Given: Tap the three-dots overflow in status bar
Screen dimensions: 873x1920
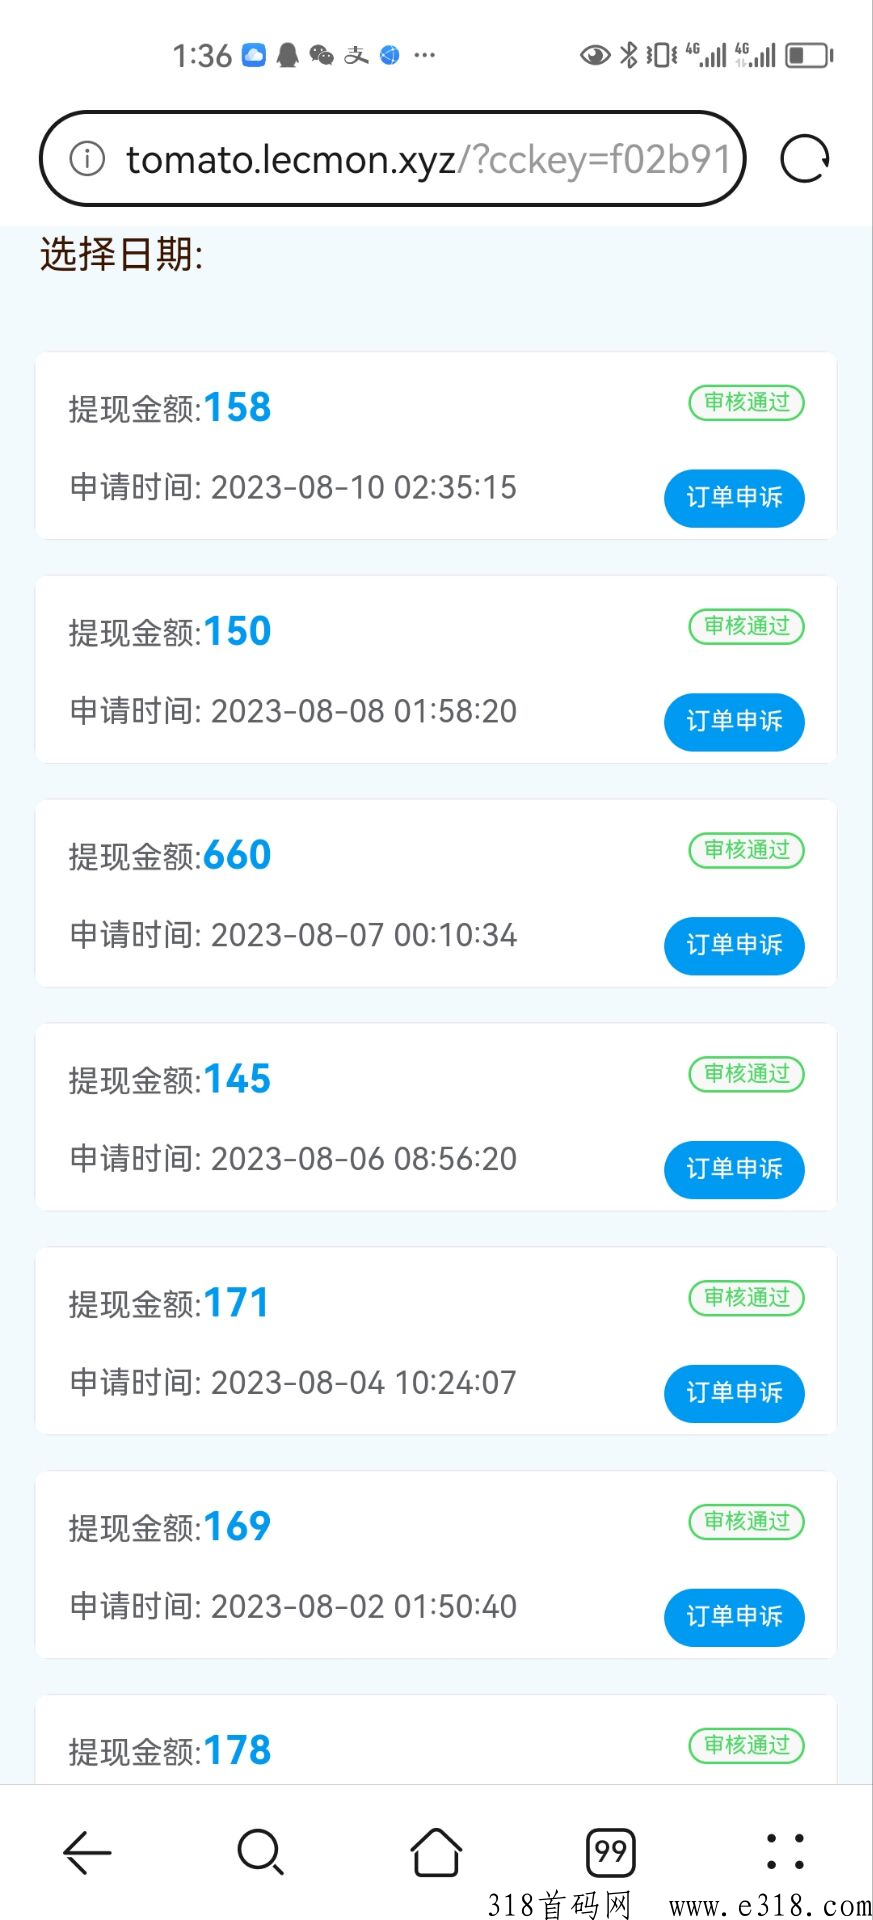Looking at the screenshot, I should point(424,55).
